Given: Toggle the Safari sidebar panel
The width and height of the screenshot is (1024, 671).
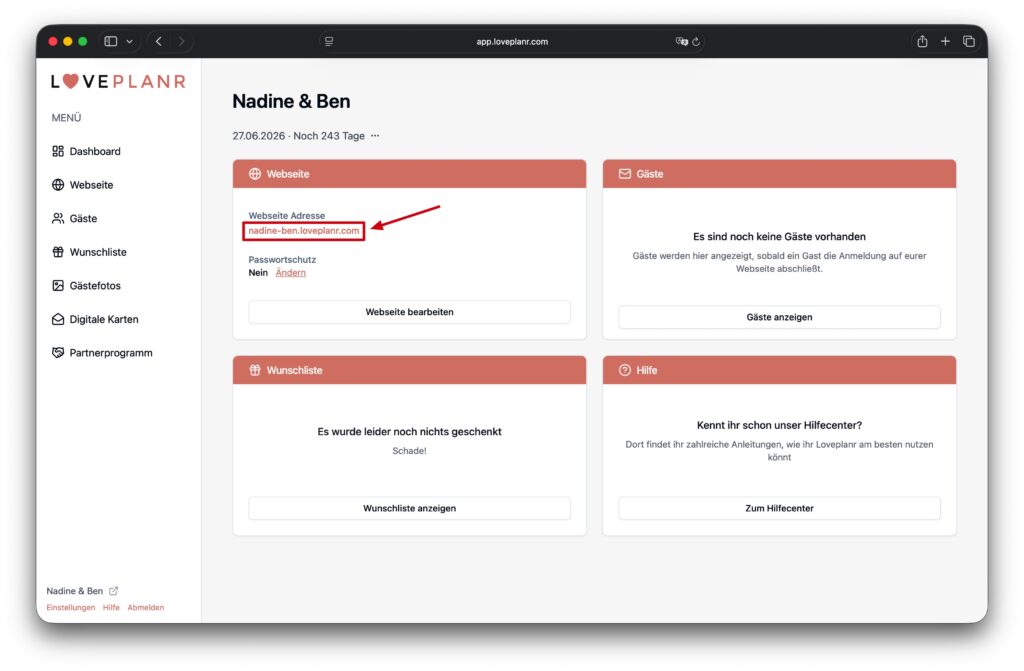Looking at the screenshot, I should 110,41.
